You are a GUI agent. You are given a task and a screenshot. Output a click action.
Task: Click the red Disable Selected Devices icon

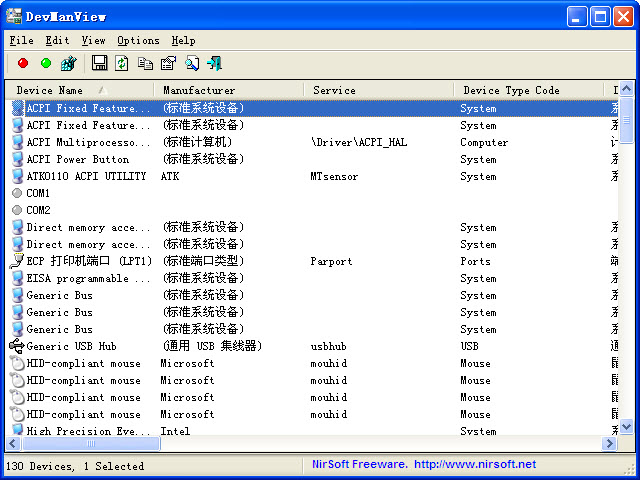click(23, 63)
